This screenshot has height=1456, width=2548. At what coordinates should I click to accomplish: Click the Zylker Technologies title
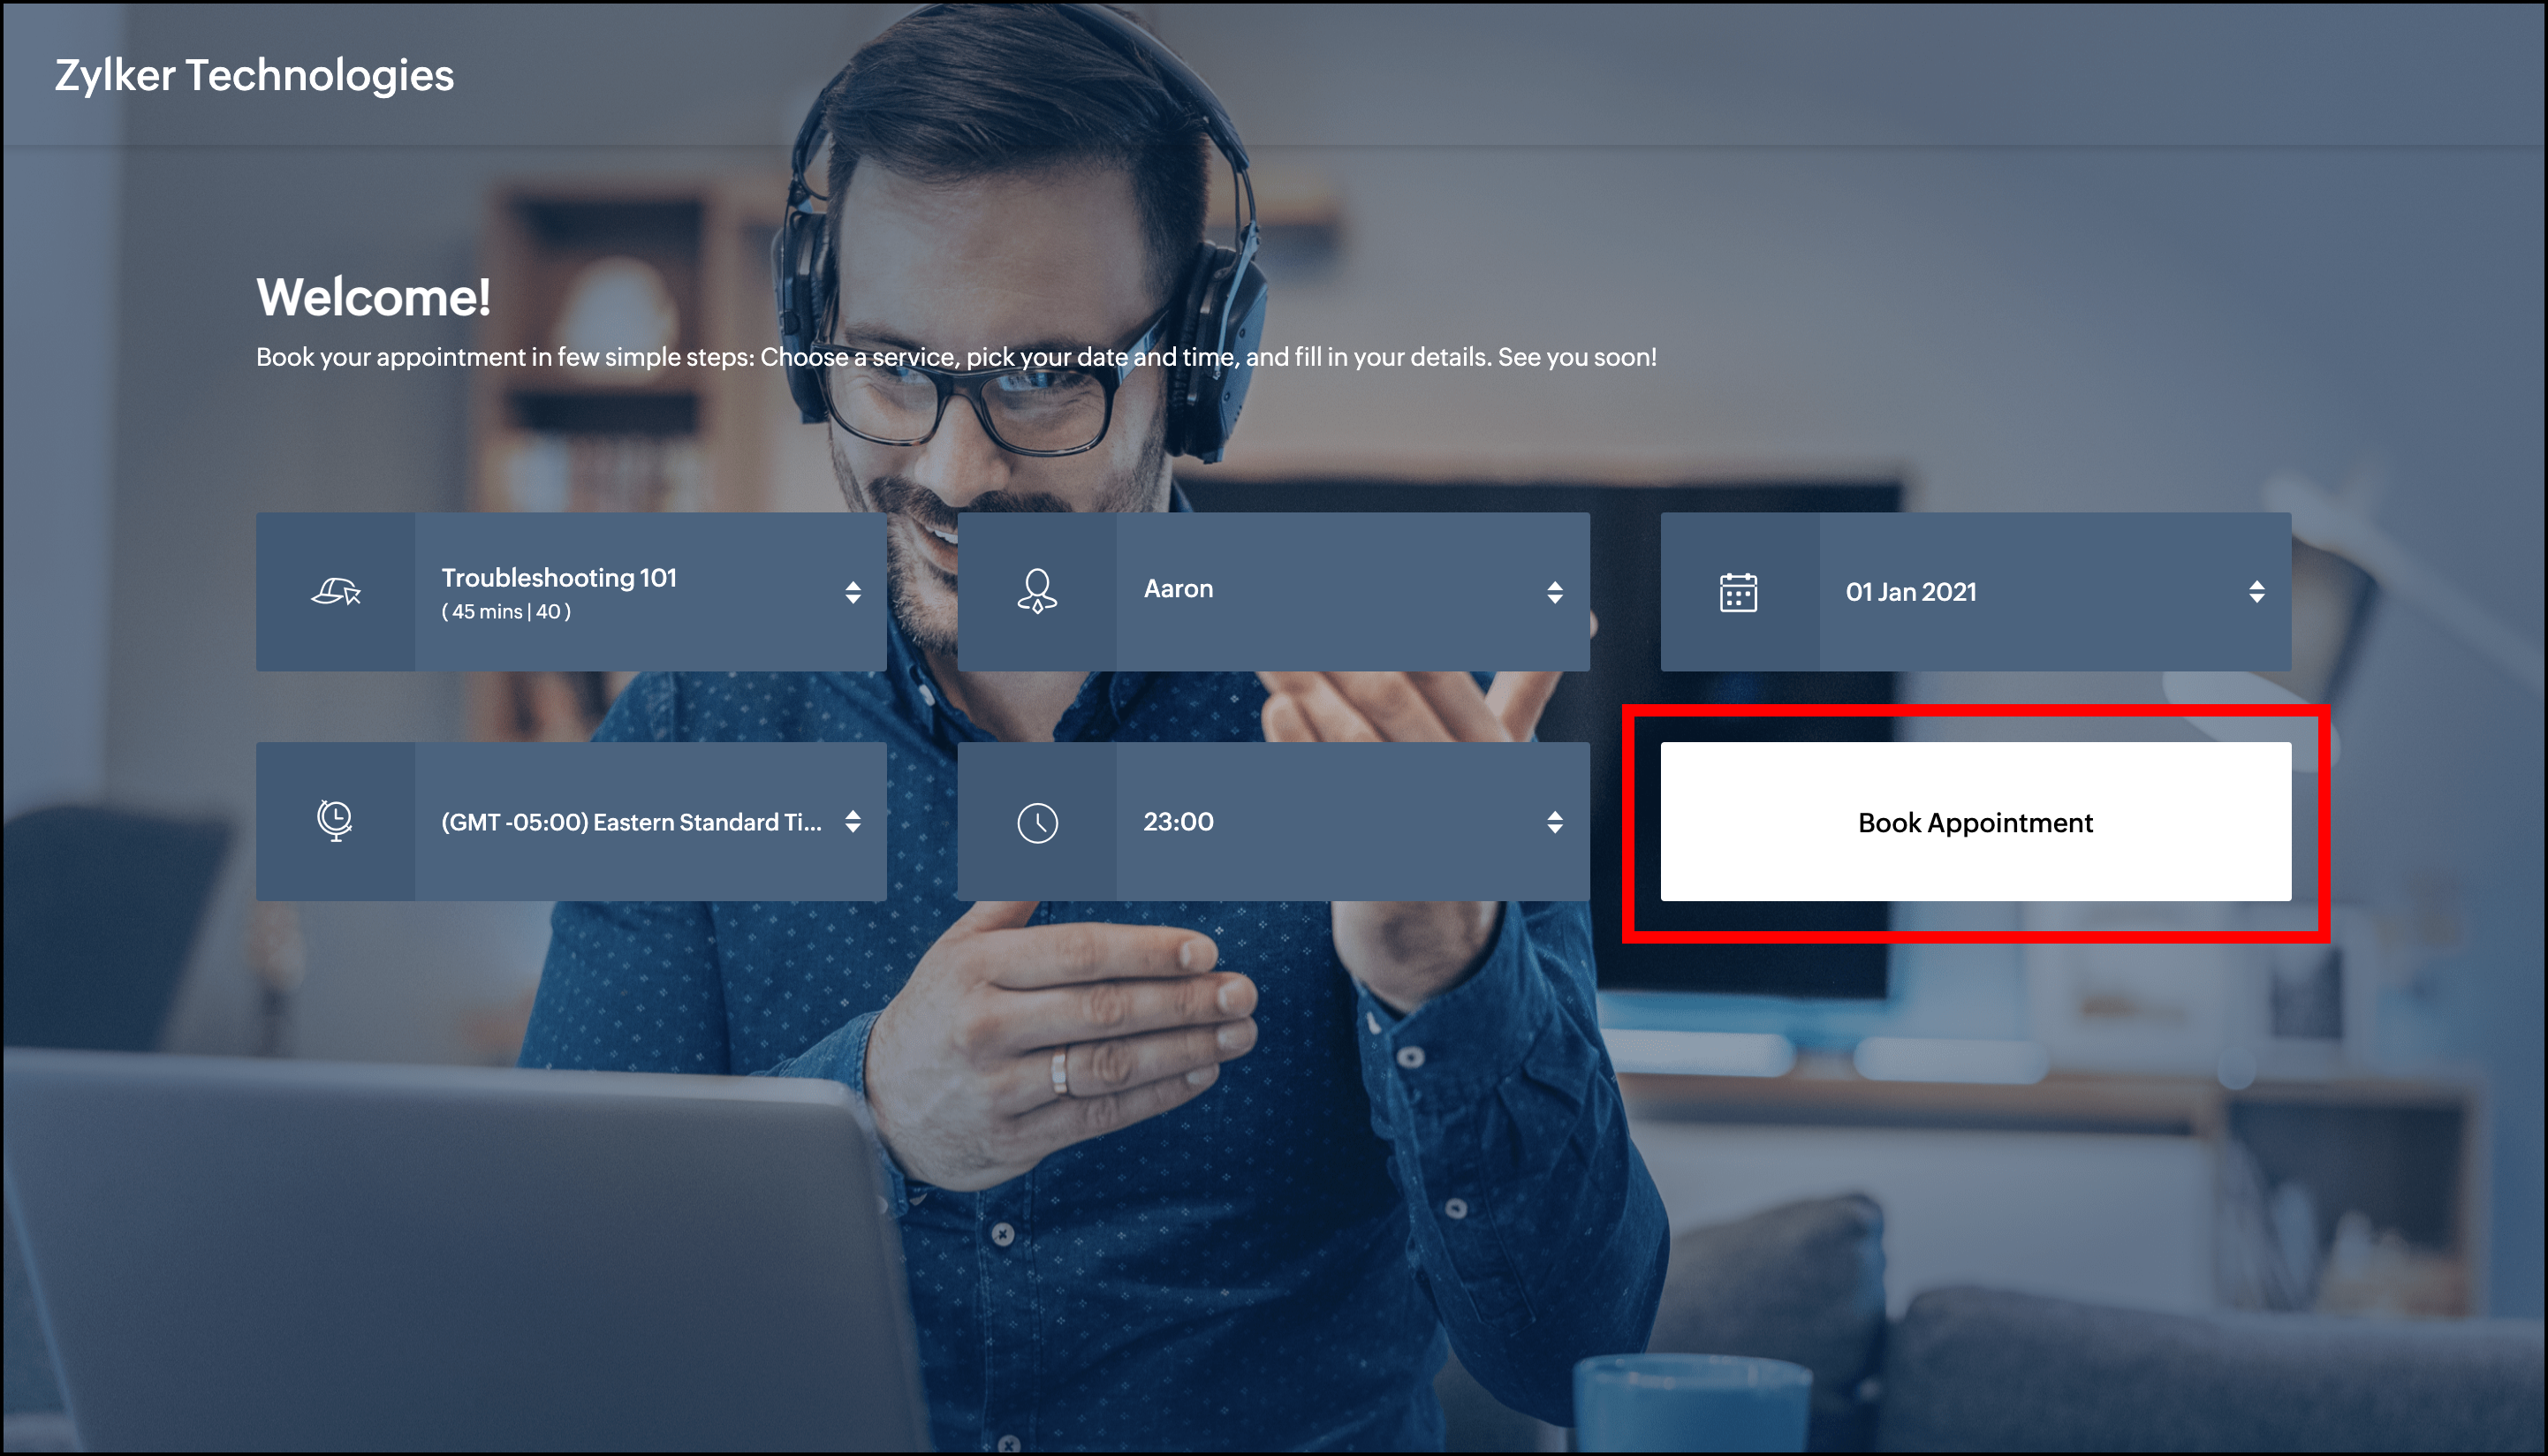pyautogui.click(x=254, y=76)
